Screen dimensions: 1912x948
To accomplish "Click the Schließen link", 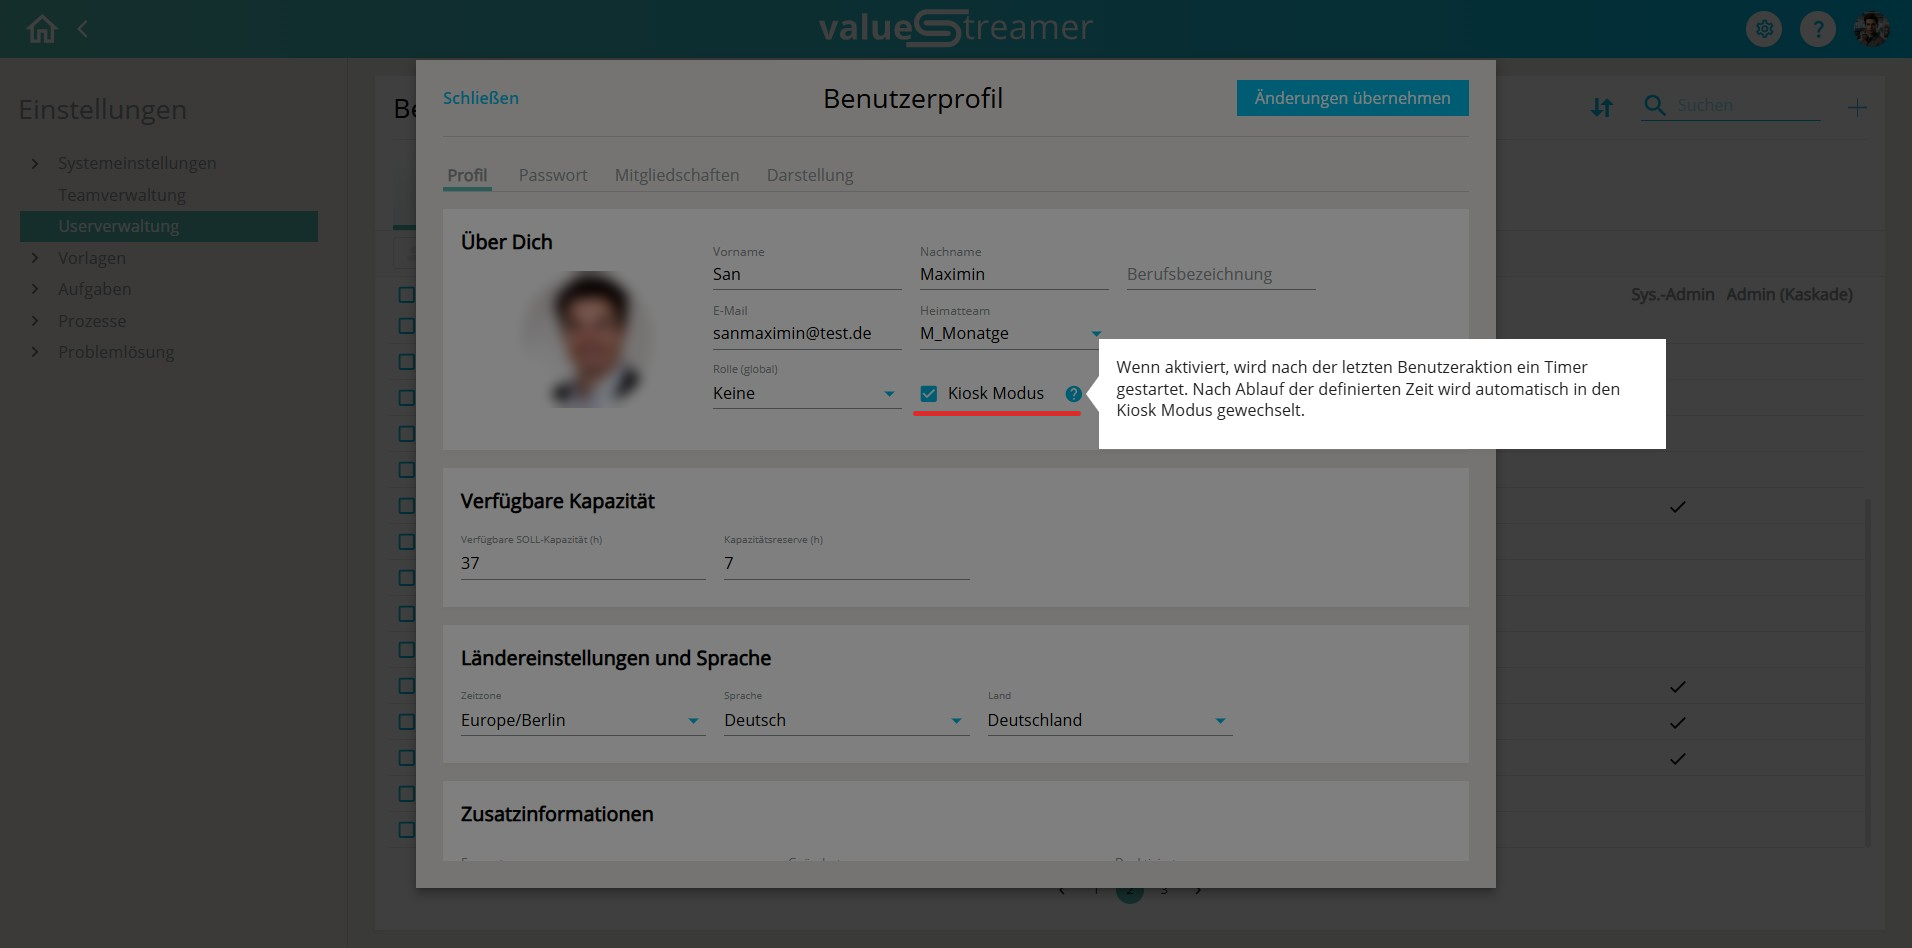I will (481, 98).
